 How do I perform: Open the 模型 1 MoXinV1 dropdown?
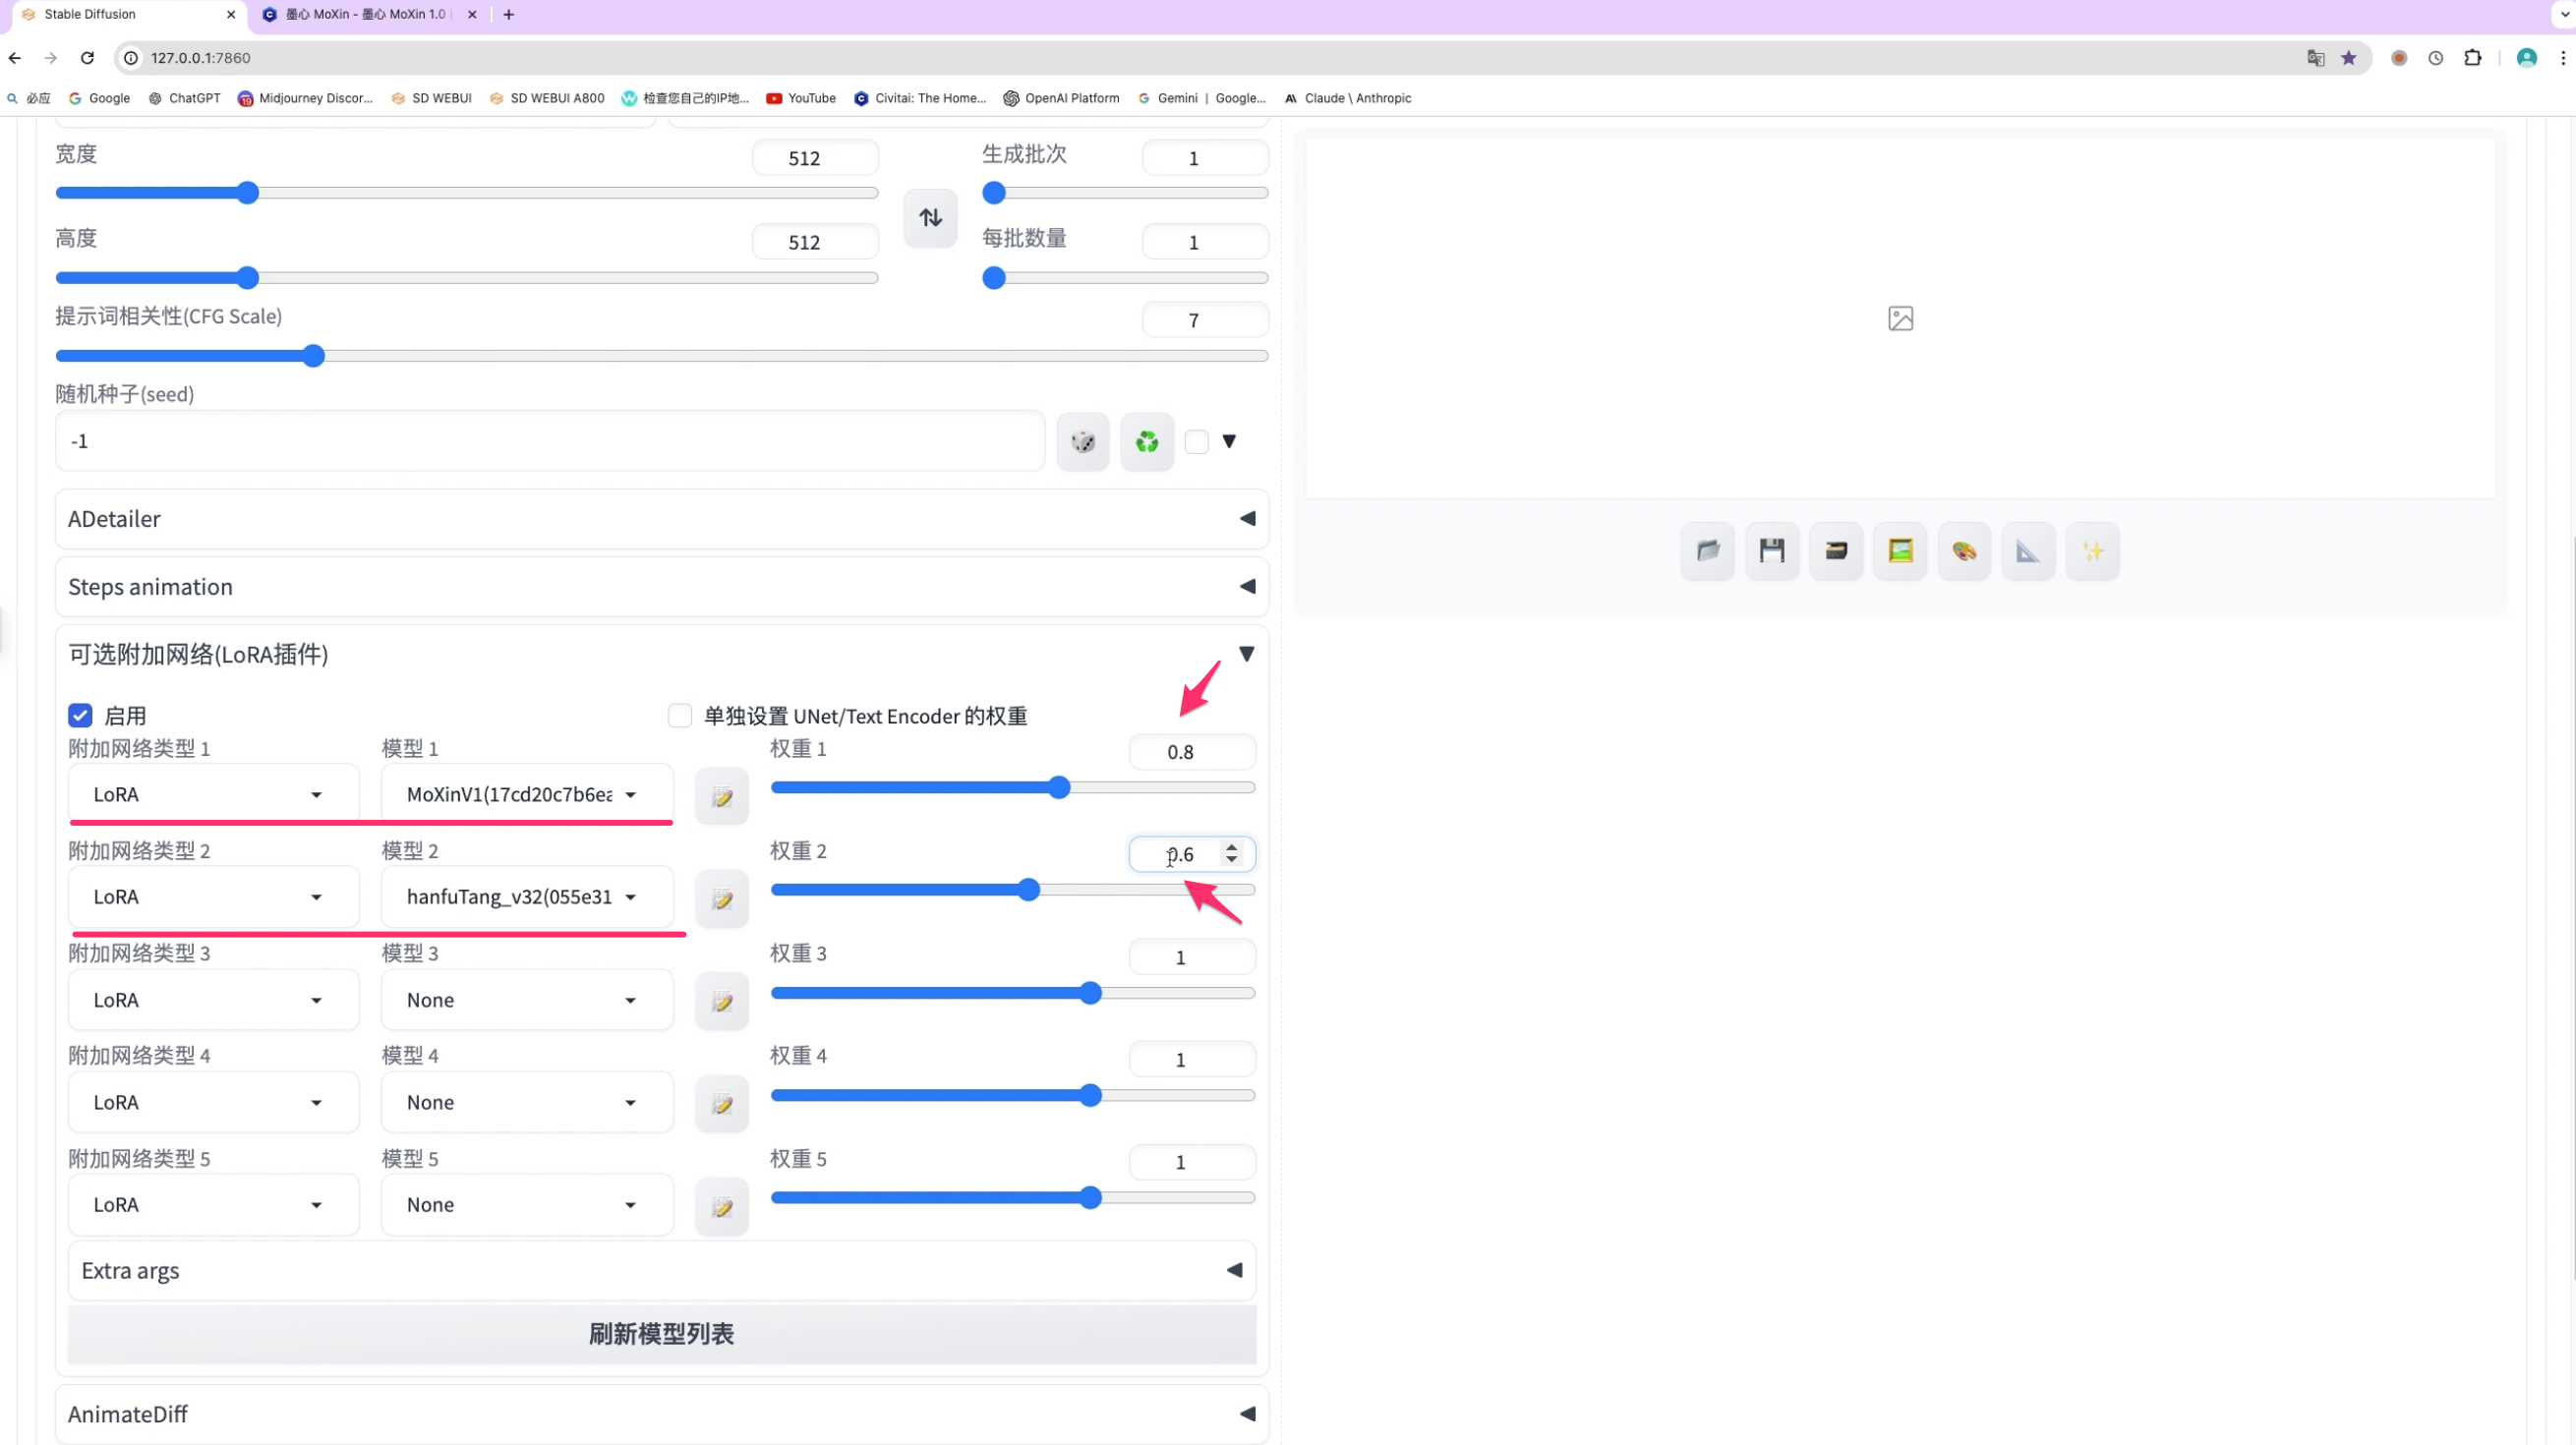click(x=527, y=795)
